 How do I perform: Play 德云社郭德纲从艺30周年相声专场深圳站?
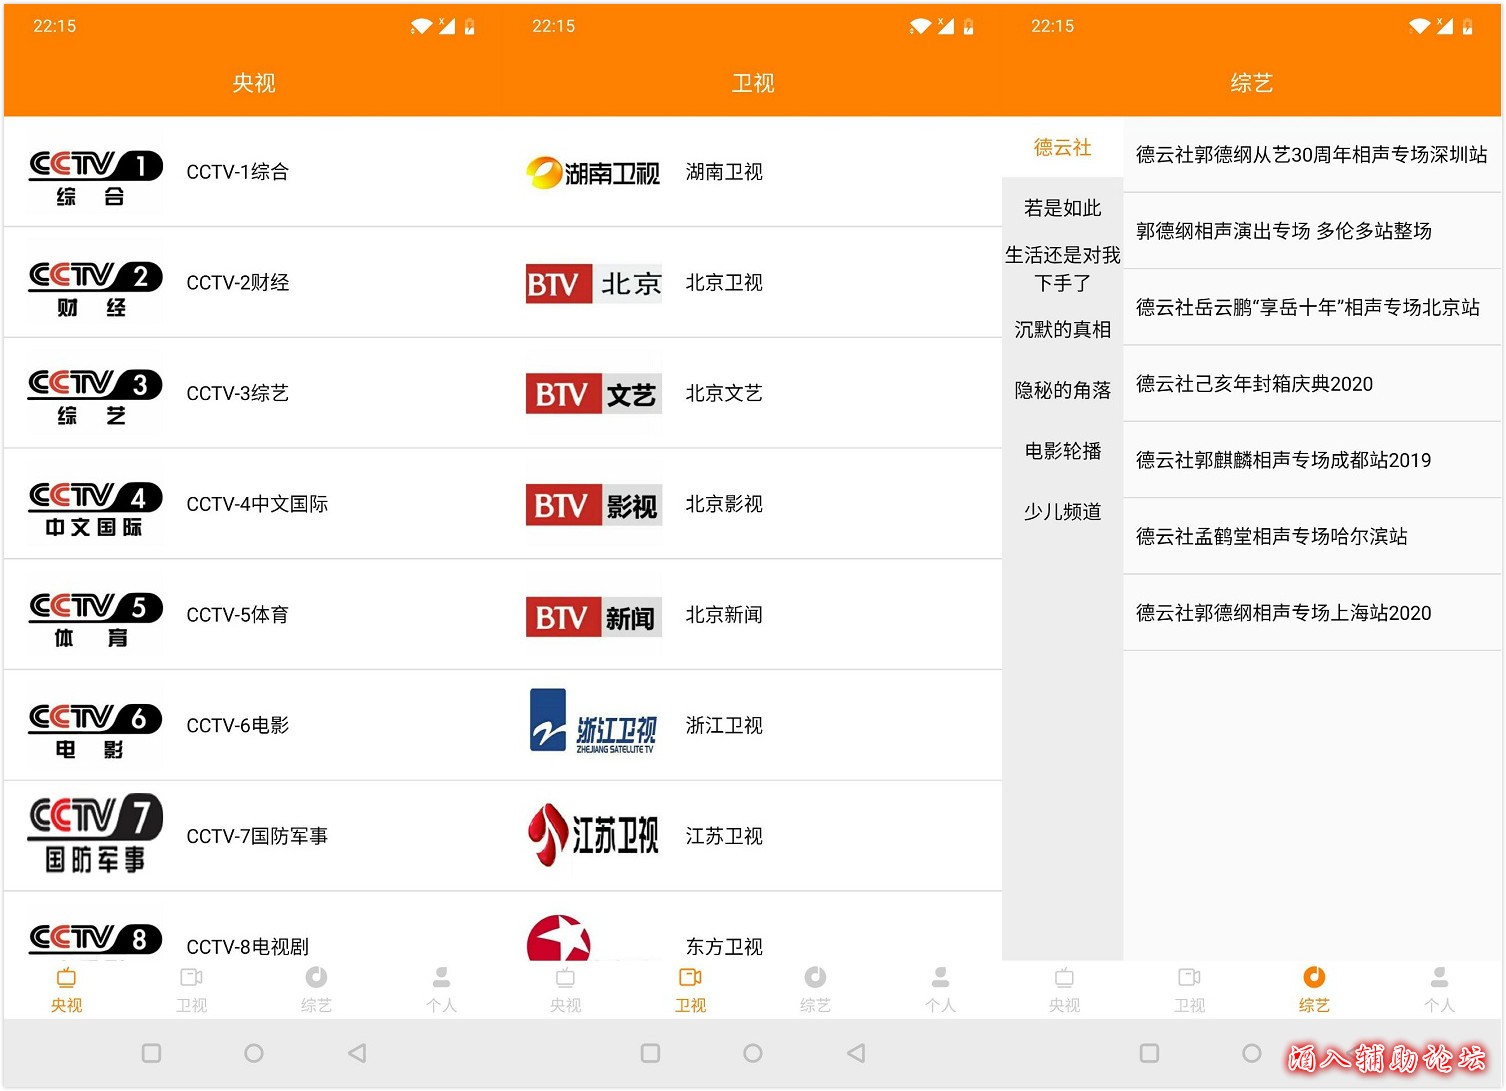click(x=1312, y=155)
